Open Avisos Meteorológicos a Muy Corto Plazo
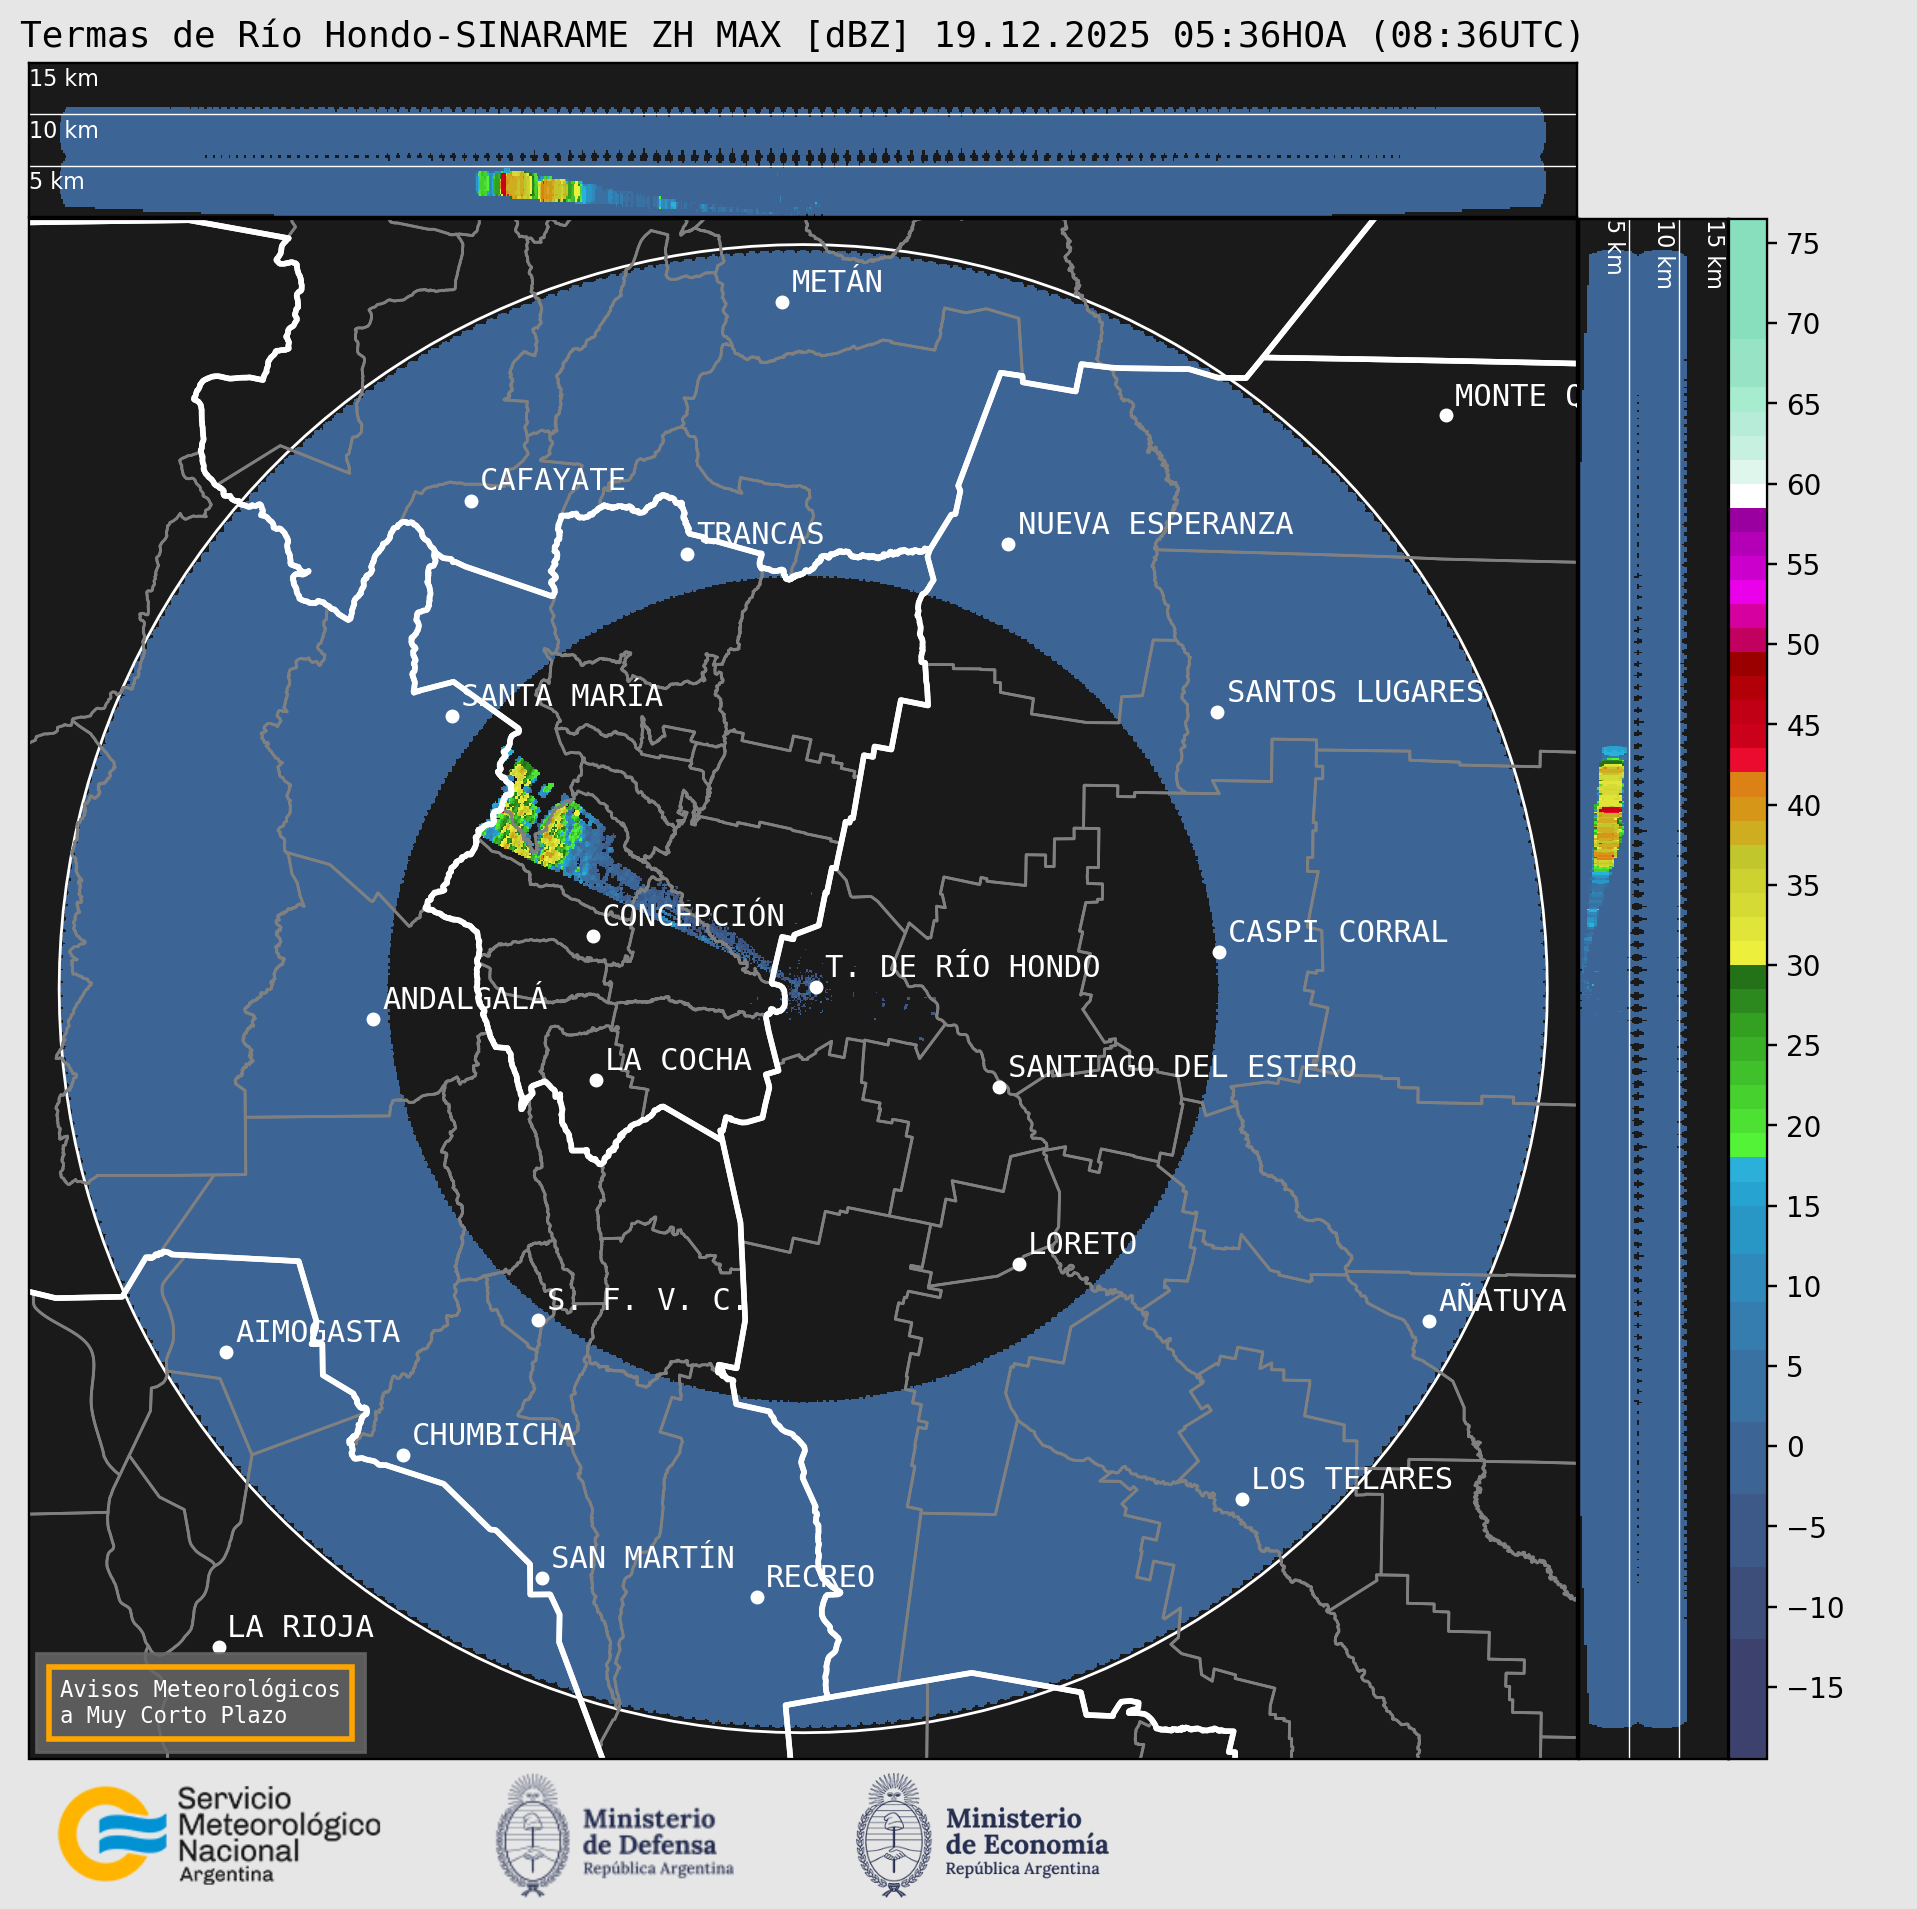The image size is (1917, 1909). pyautogui.click(x=200, y=1702)
